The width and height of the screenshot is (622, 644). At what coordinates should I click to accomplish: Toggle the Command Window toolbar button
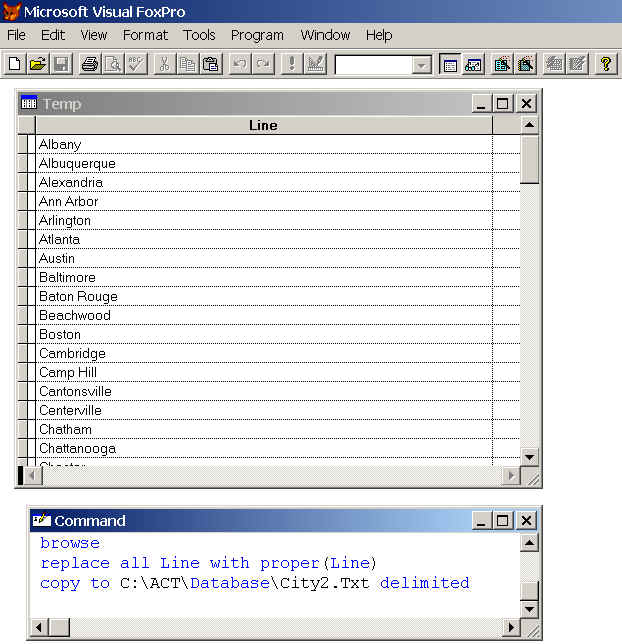click(450, 64)
